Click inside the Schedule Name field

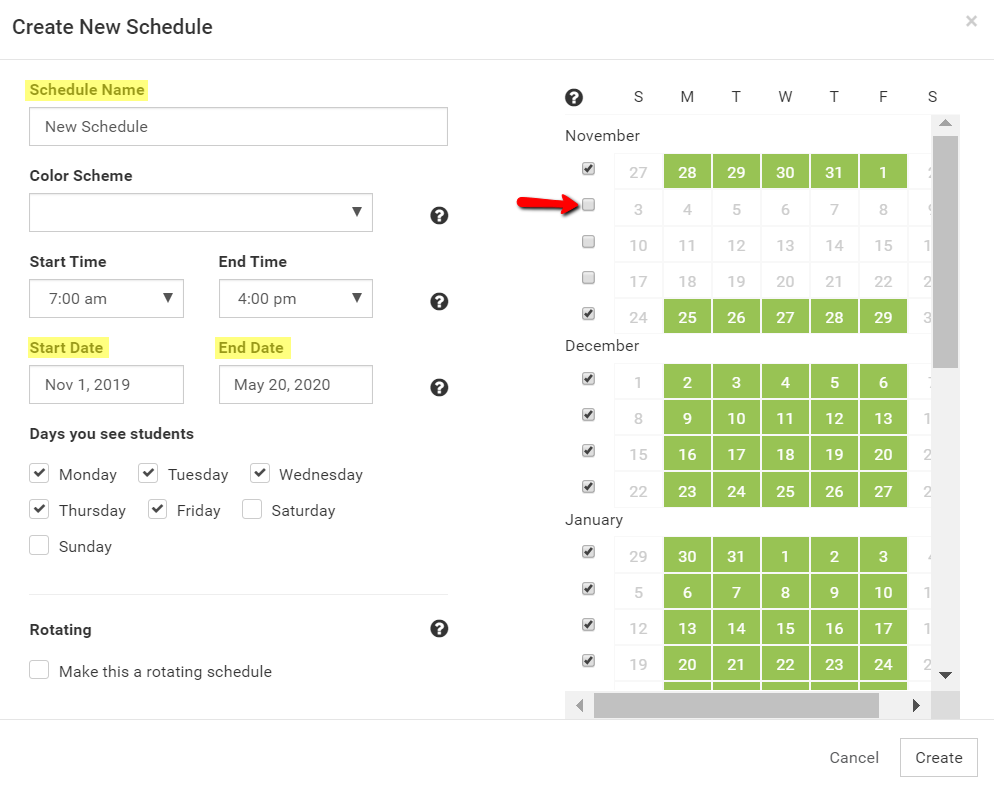click(238, 127)
